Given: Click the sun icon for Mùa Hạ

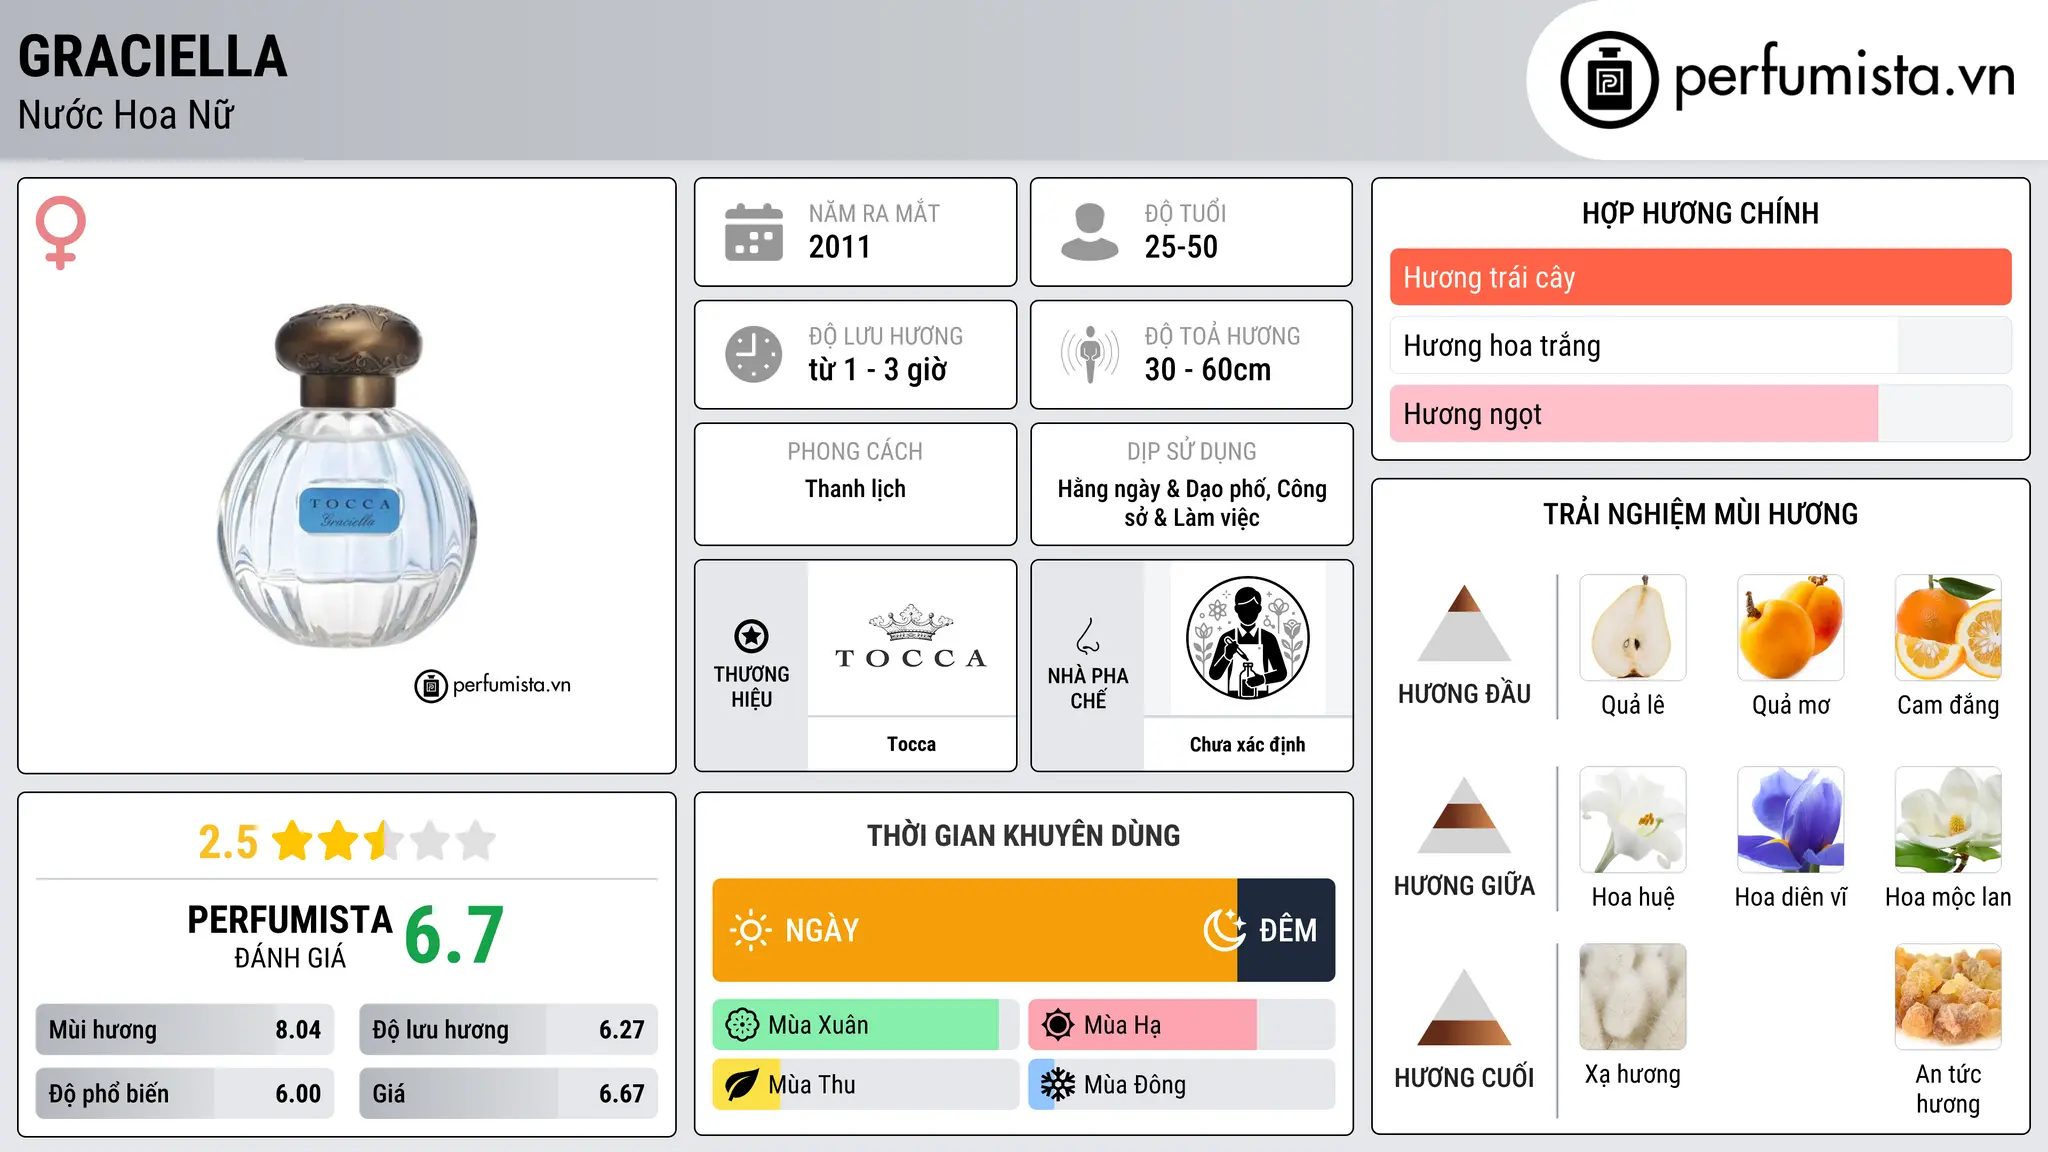Looking at the screenshot, I should point(1058,1025).
